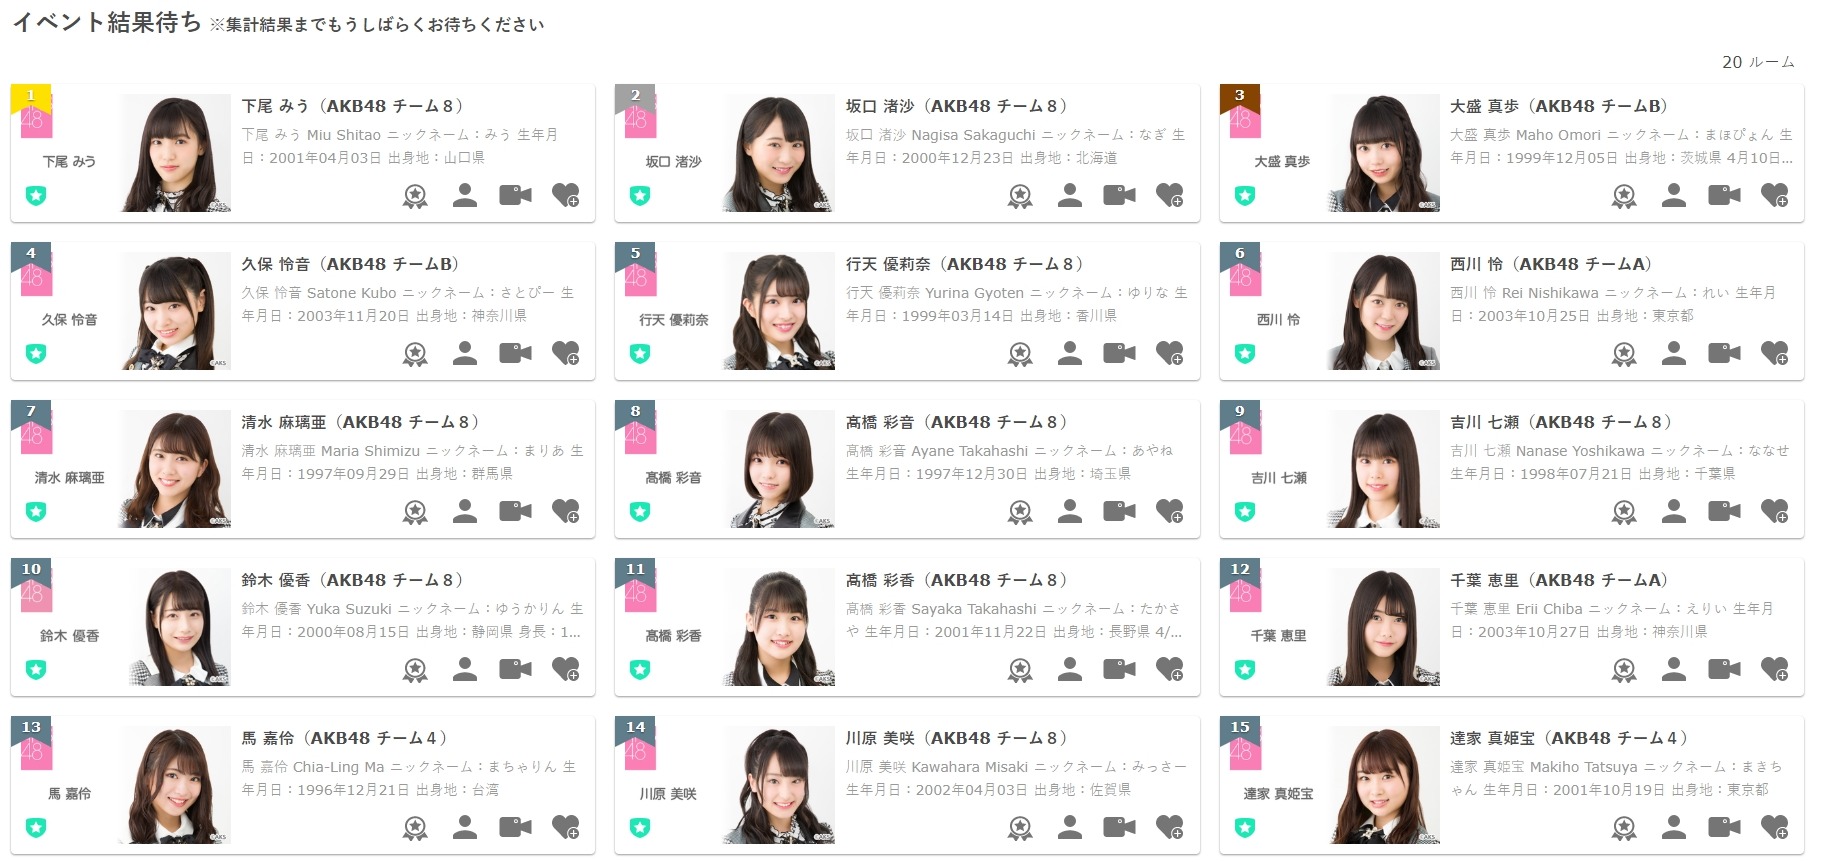Click the portrait thumbnail of 下尾 みう

pyautogui.click(x=175, y=153)
